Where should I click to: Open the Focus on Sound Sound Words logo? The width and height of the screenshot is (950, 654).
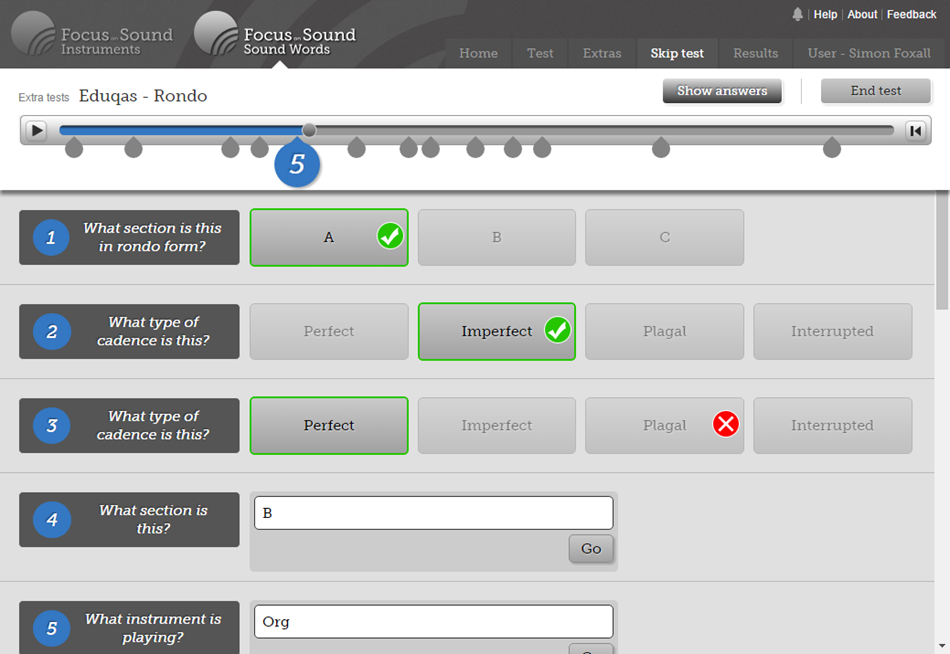point(275,35)
